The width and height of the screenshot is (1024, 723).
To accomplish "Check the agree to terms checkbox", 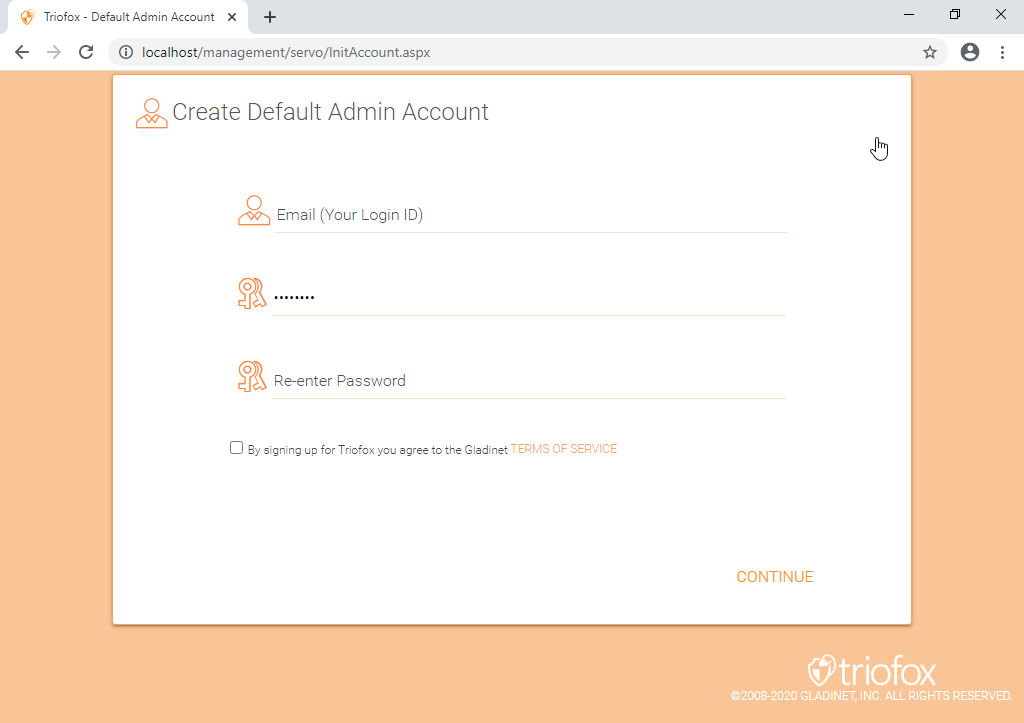I will [x=236, y=447].
